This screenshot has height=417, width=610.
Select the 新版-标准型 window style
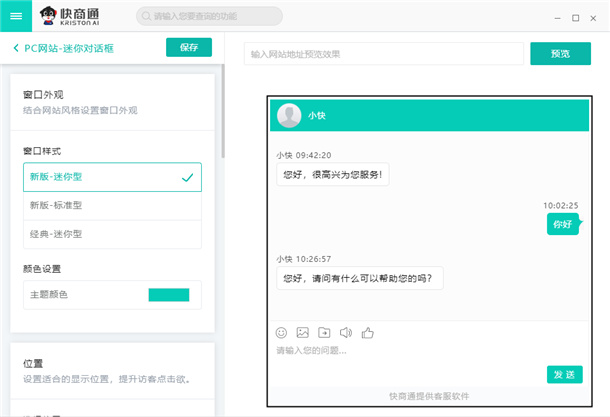(112, 205)
